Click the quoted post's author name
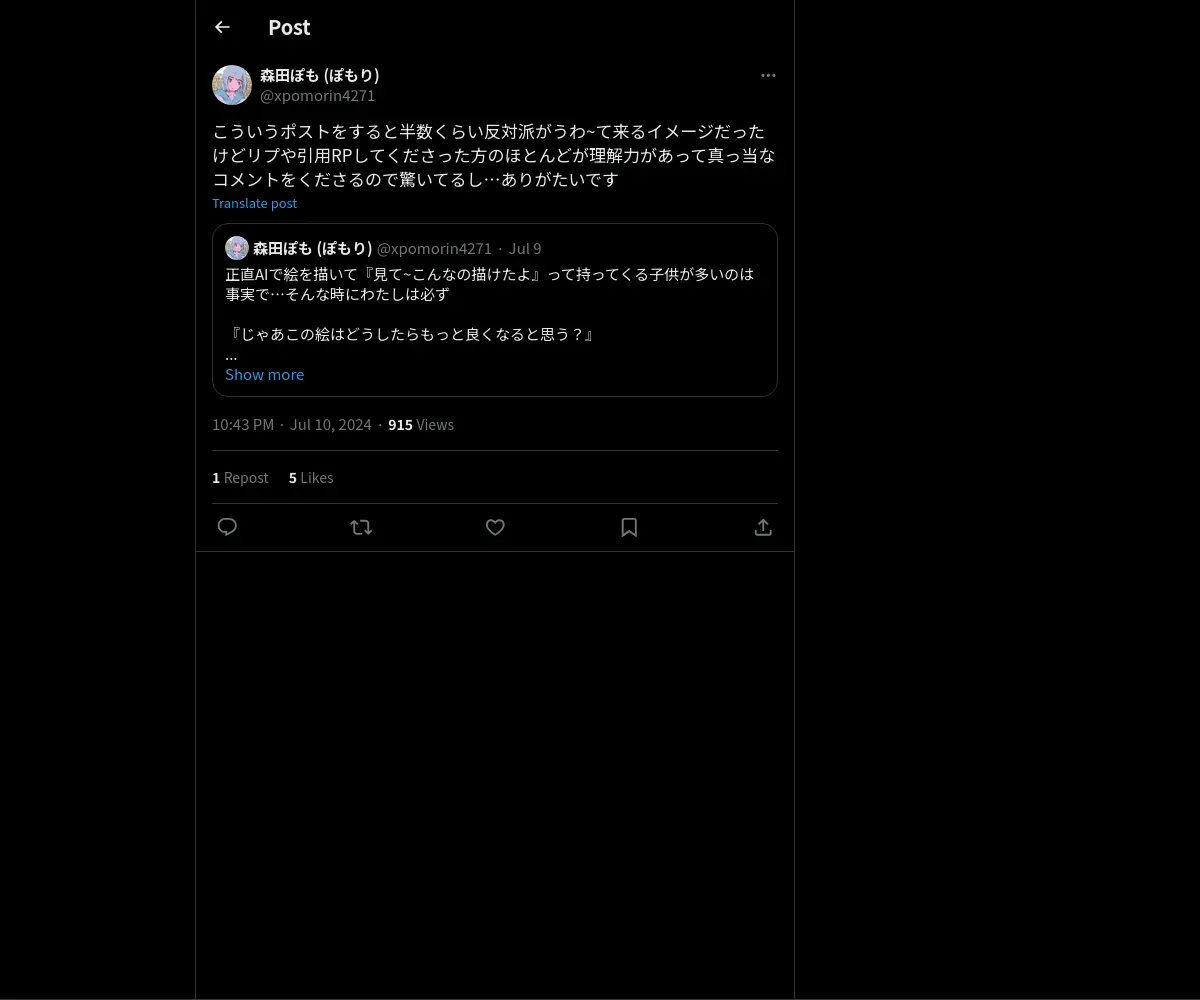1200x1000 pixels. [x=312, y=248]
